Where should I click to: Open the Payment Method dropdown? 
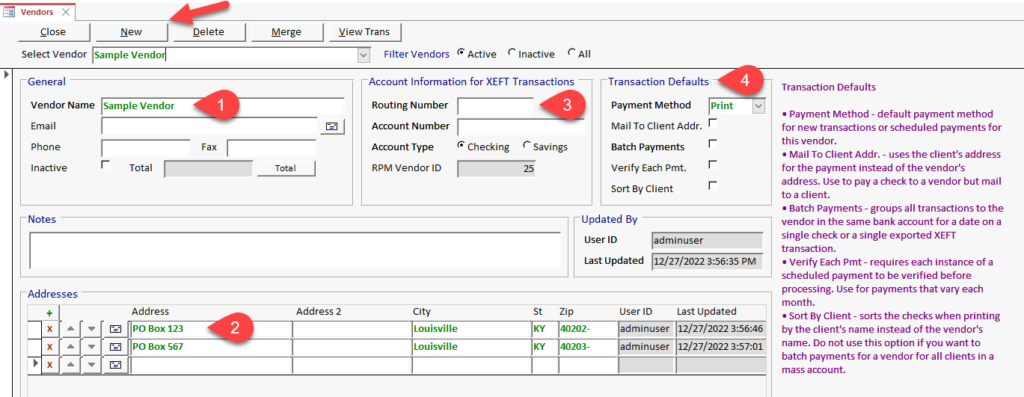tap(758, 105)
